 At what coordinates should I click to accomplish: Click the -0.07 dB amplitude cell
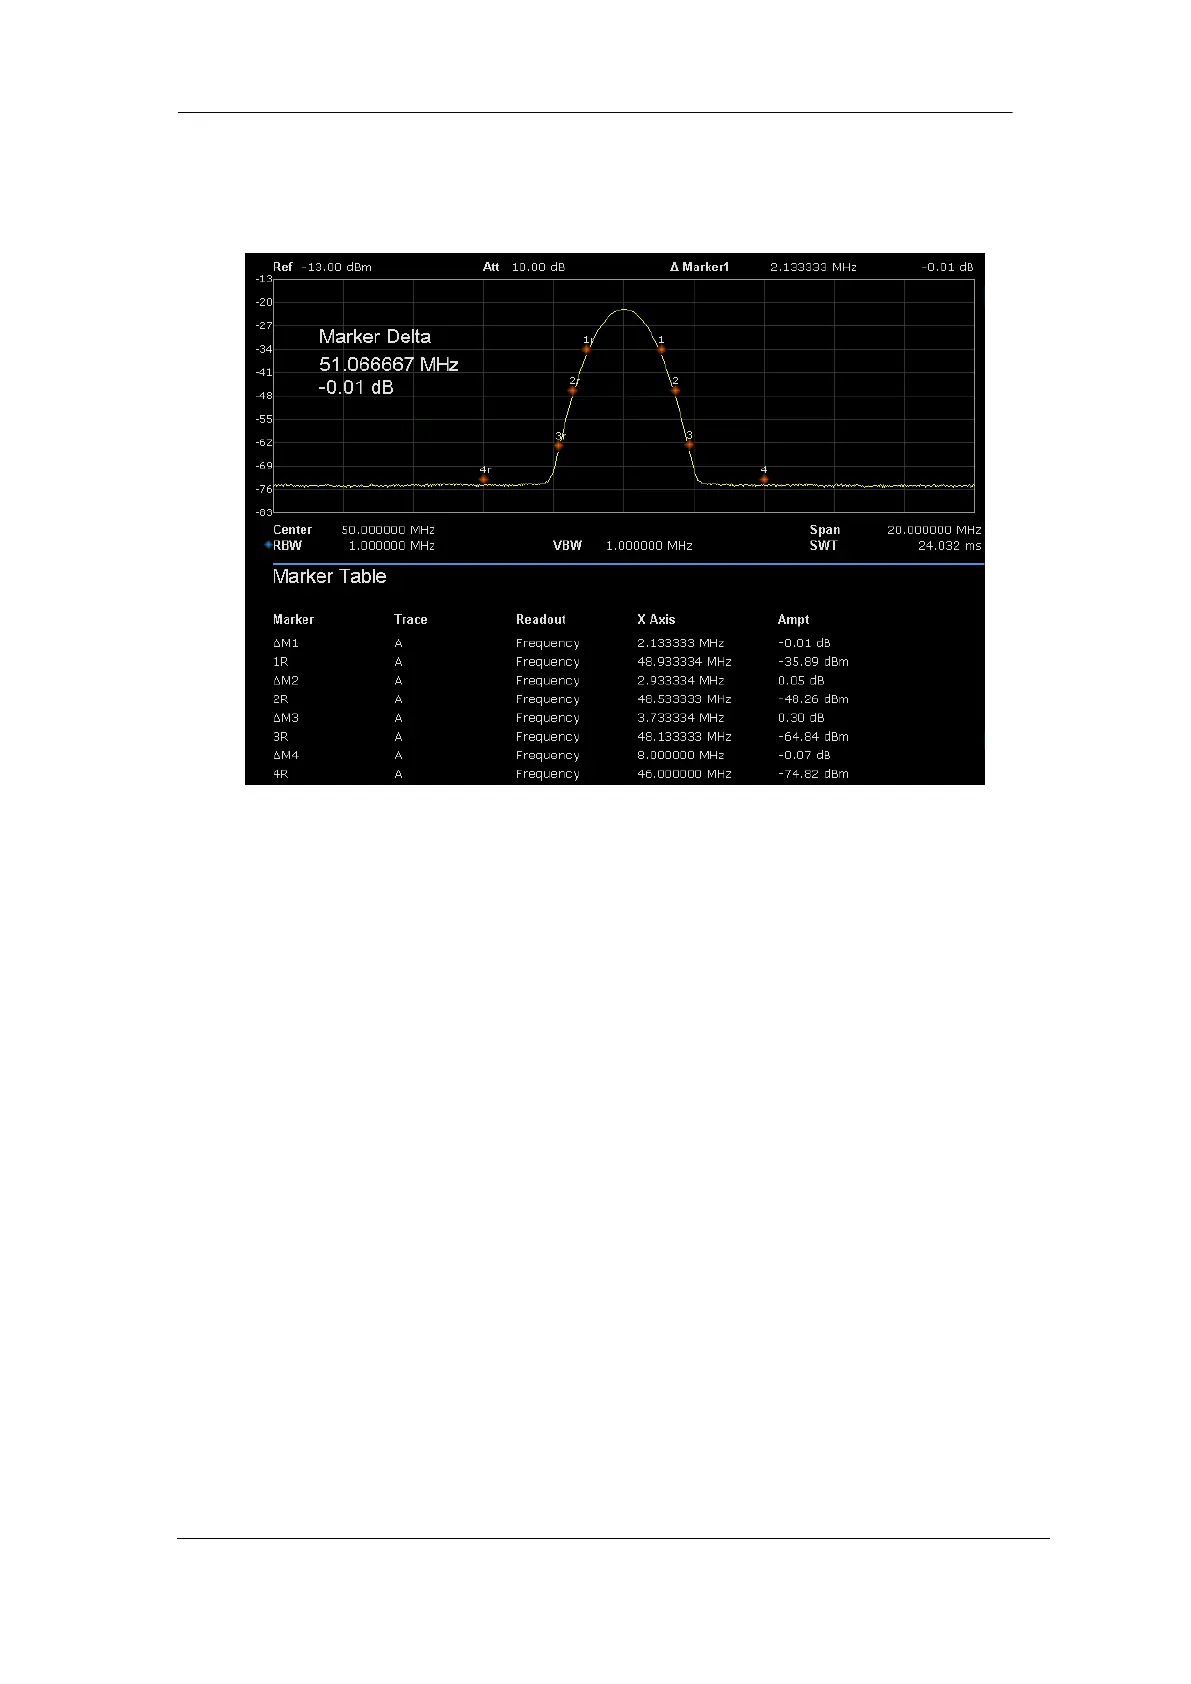click(x=804, y=756)
